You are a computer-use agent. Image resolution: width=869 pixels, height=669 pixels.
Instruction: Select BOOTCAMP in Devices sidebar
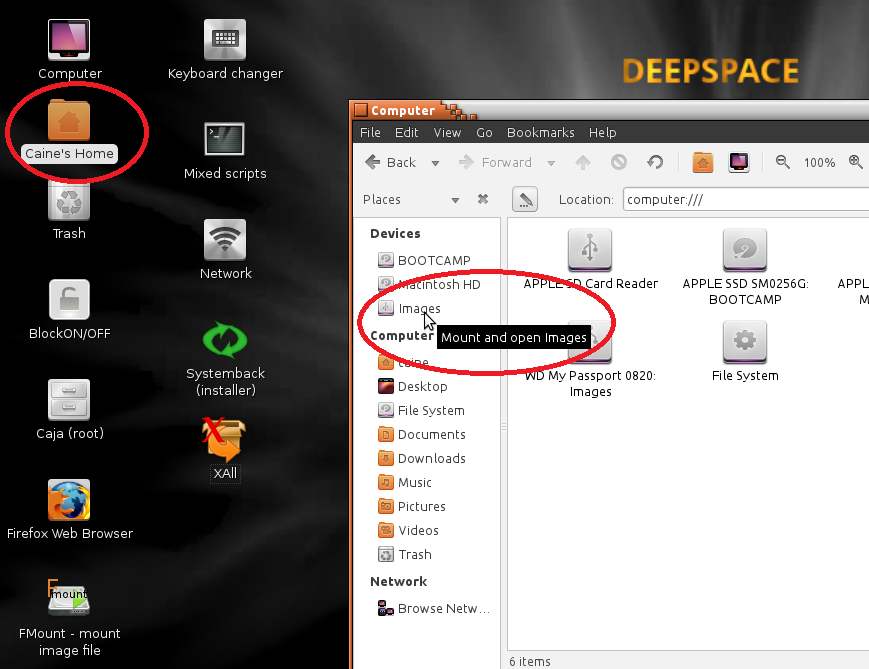pyautogui.click(x=425, y=260)
